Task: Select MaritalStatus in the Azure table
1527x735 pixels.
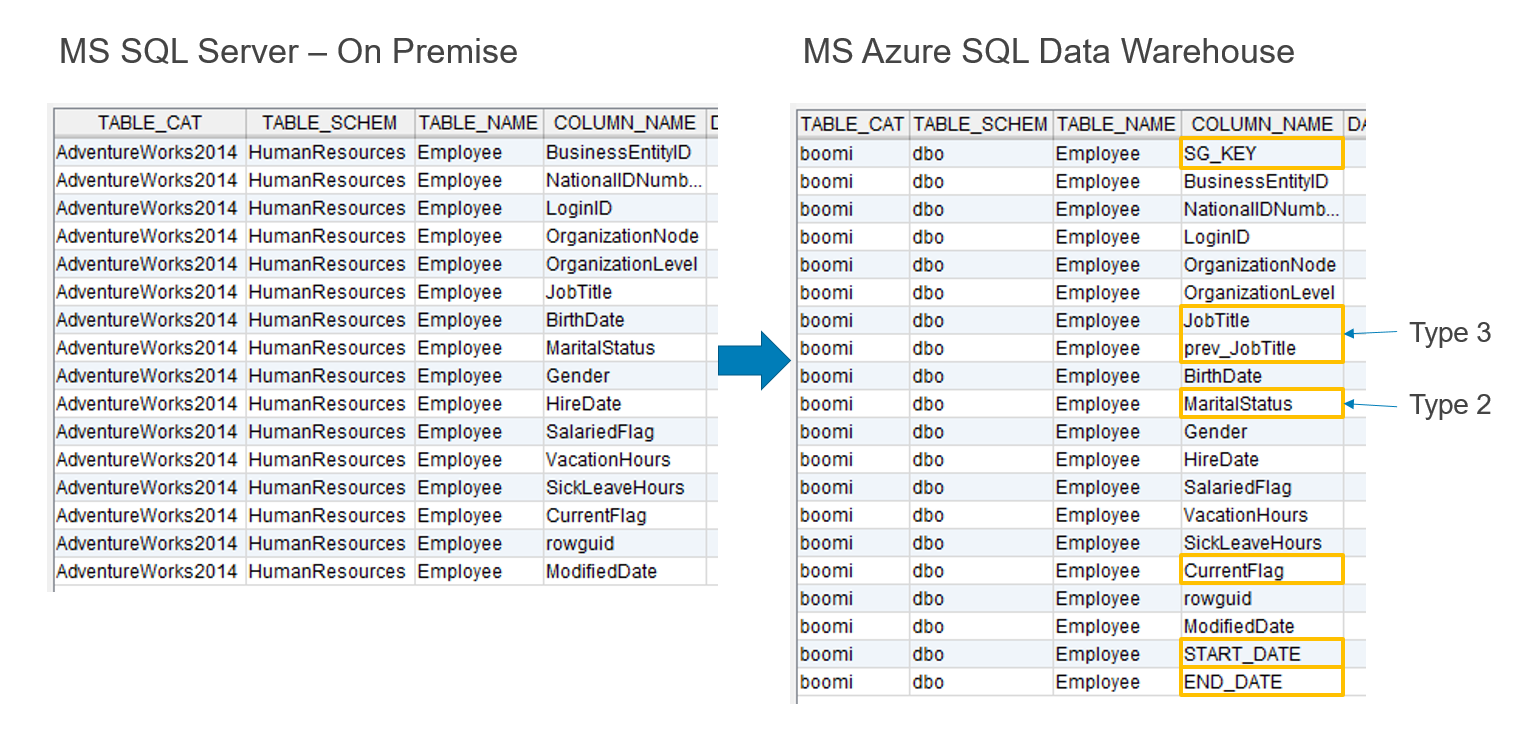Action: click(1261, 404)
